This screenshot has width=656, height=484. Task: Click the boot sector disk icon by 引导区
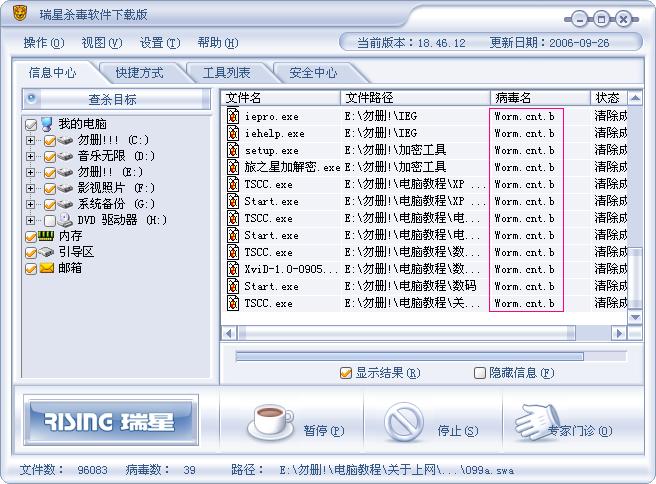(x=46, y=252)
